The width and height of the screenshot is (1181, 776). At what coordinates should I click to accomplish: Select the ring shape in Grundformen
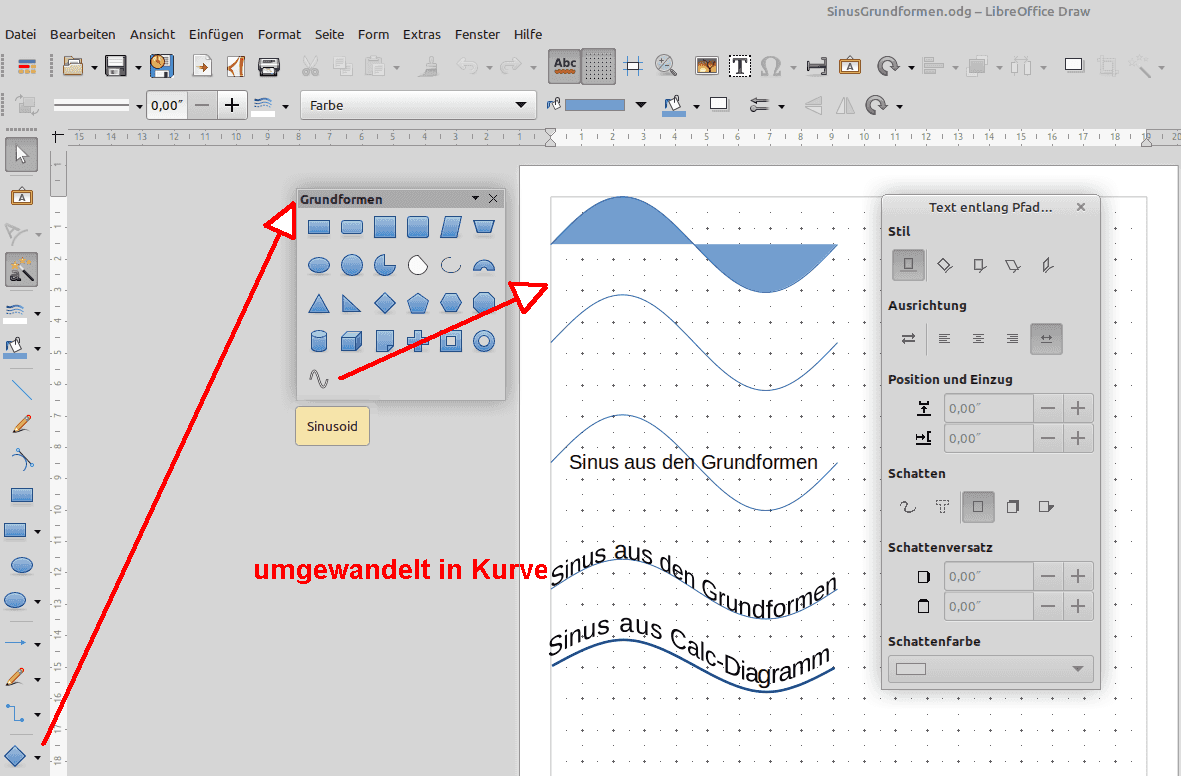click(x=484, y=341)
